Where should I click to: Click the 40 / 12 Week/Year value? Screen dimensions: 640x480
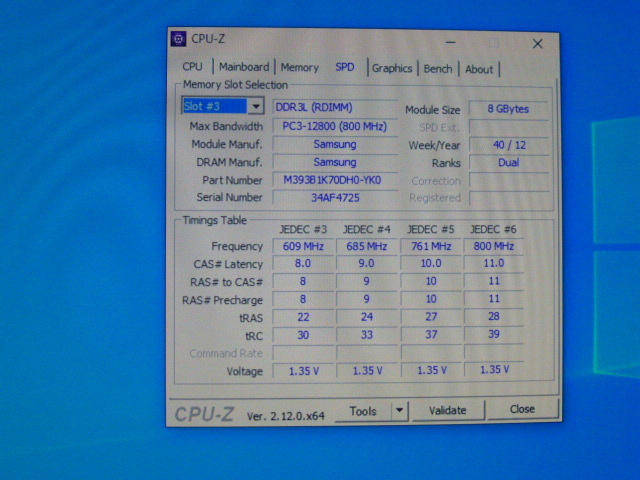[509, 145]
